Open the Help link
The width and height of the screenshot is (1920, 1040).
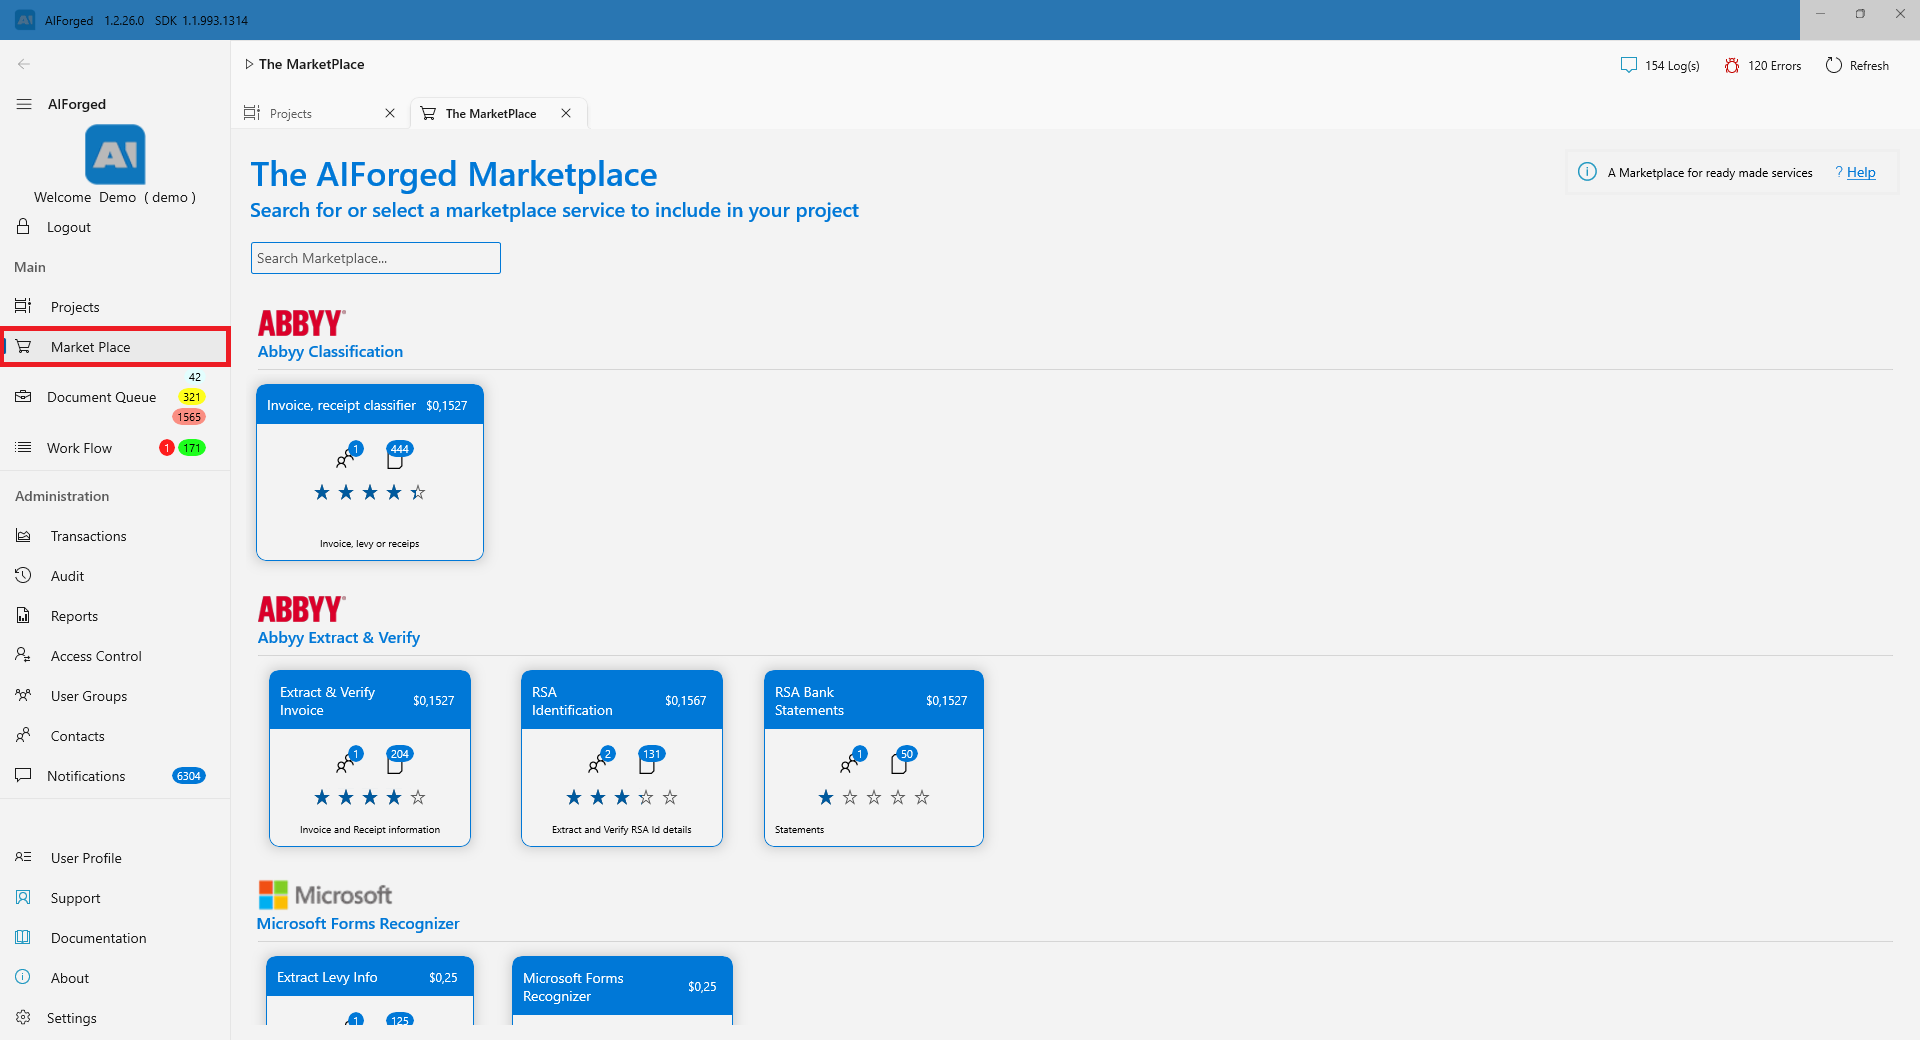[1861, 172]
